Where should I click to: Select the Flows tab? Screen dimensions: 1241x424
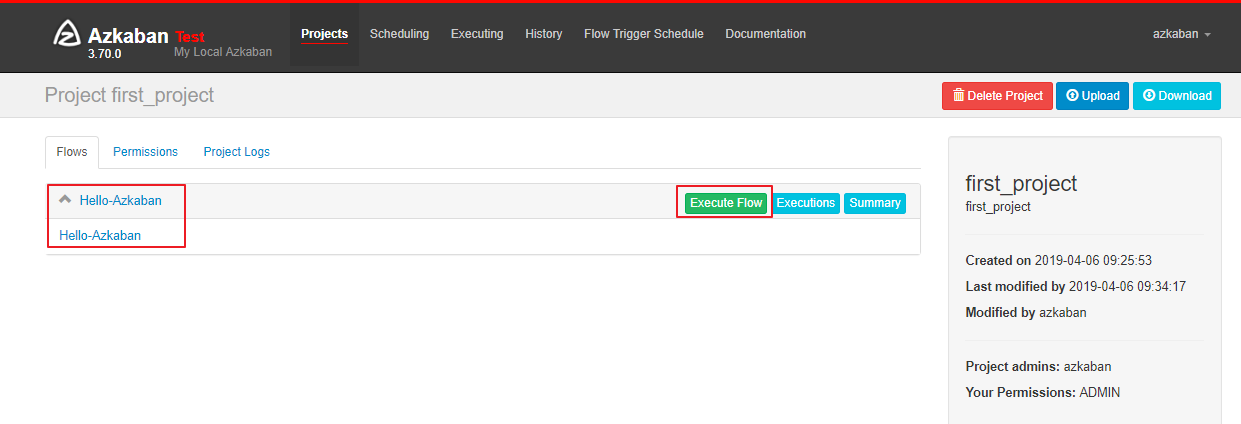click(x=72, y=152)
